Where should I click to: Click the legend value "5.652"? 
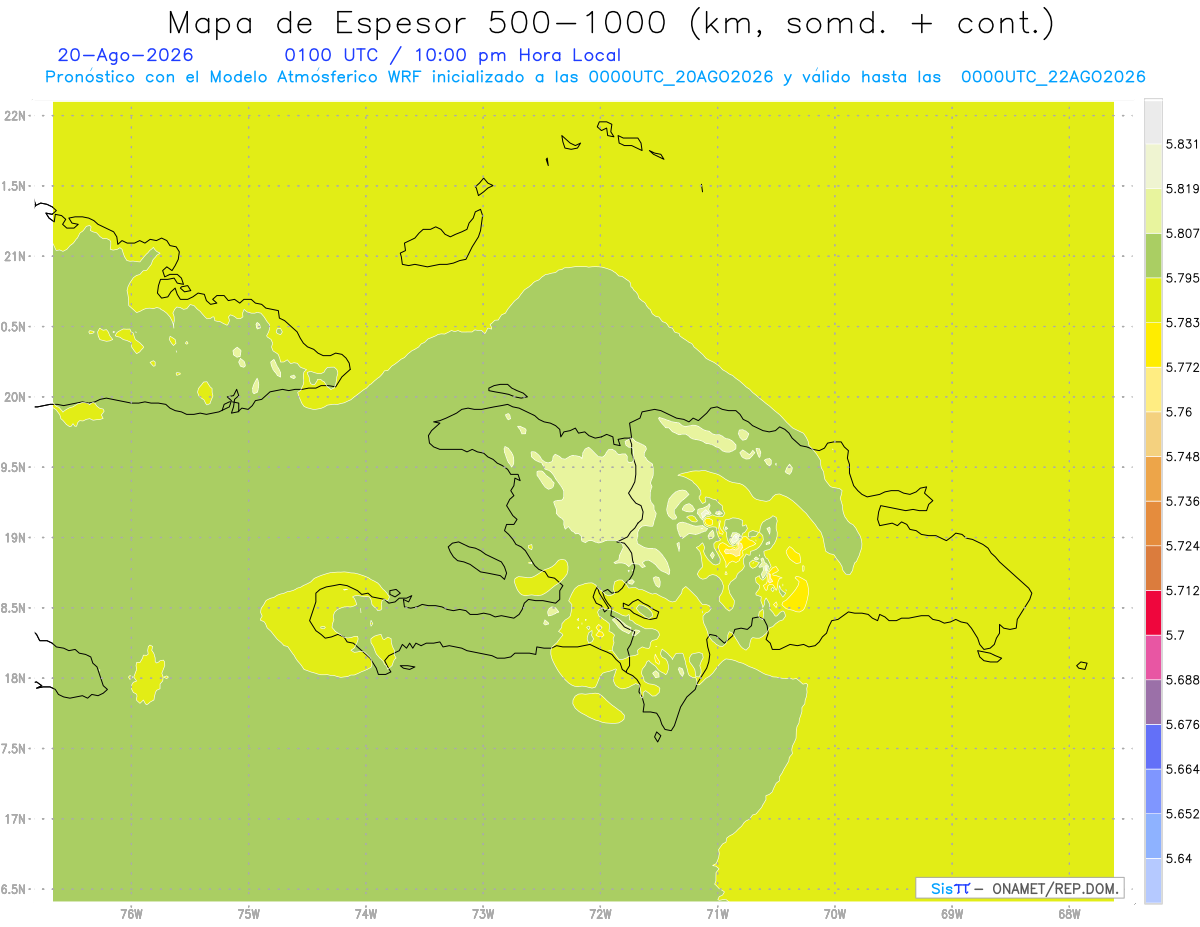click(1182, 814)
